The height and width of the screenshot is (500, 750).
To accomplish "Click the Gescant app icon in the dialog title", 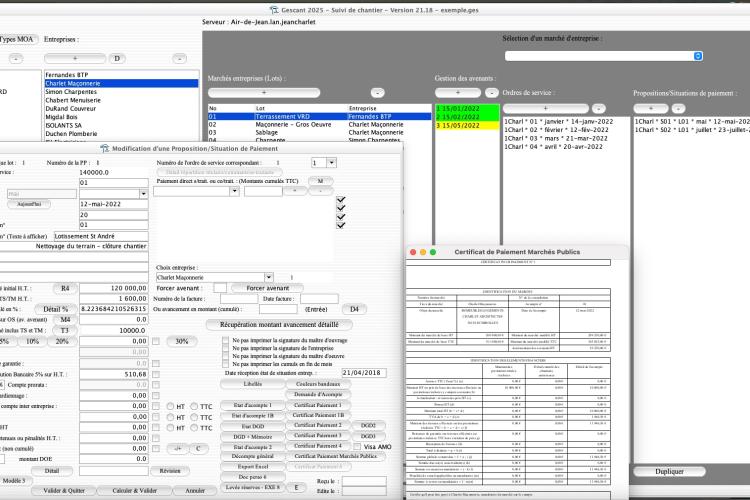I will [104, 148].
